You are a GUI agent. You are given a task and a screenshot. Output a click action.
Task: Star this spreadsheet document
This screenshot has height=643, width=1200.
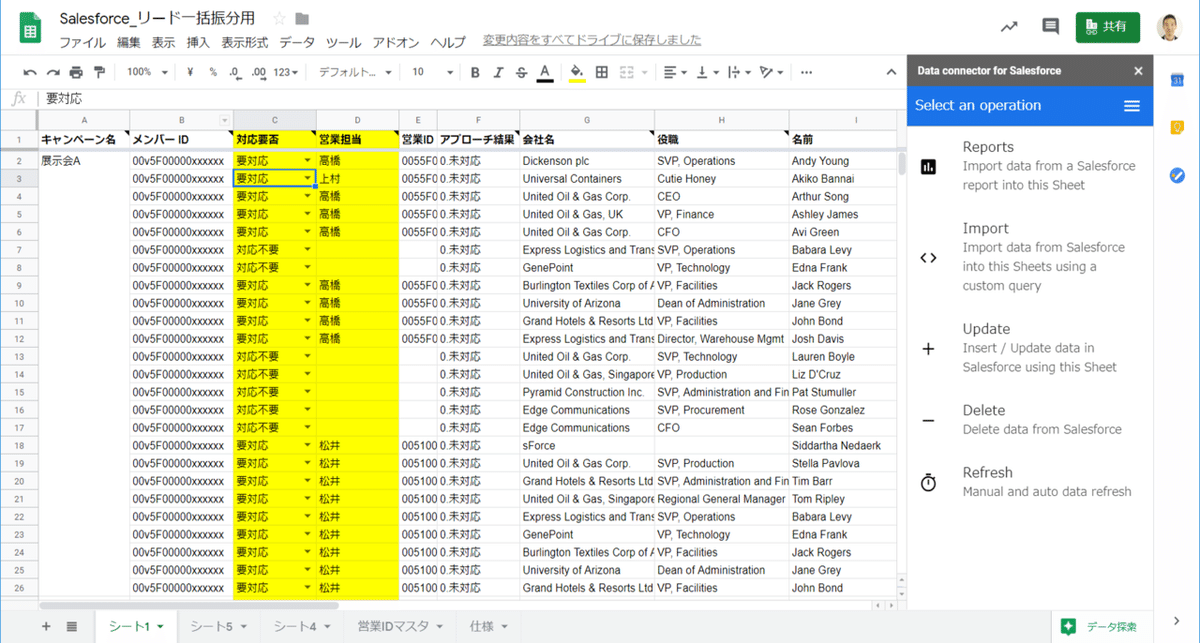tap(279, 19)
